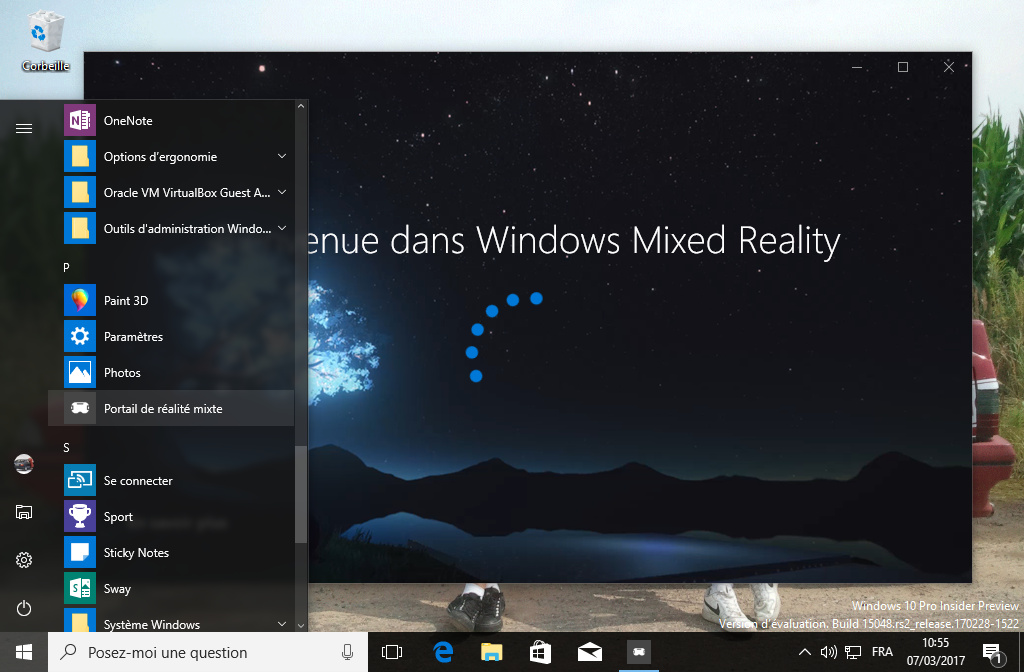Screen dimensions: 1024x672
Task: Open the user account picture in Start menu
Action: (24, 464)
